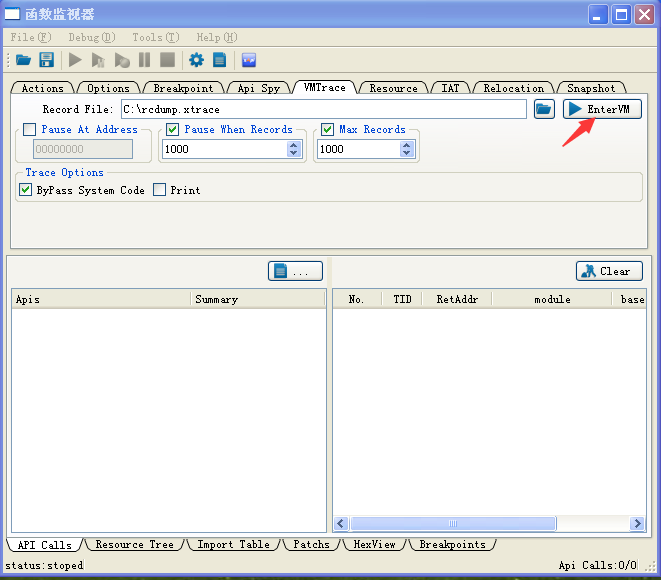Click the Pause When Records number field
661x580 pixels.
[225, 149]
